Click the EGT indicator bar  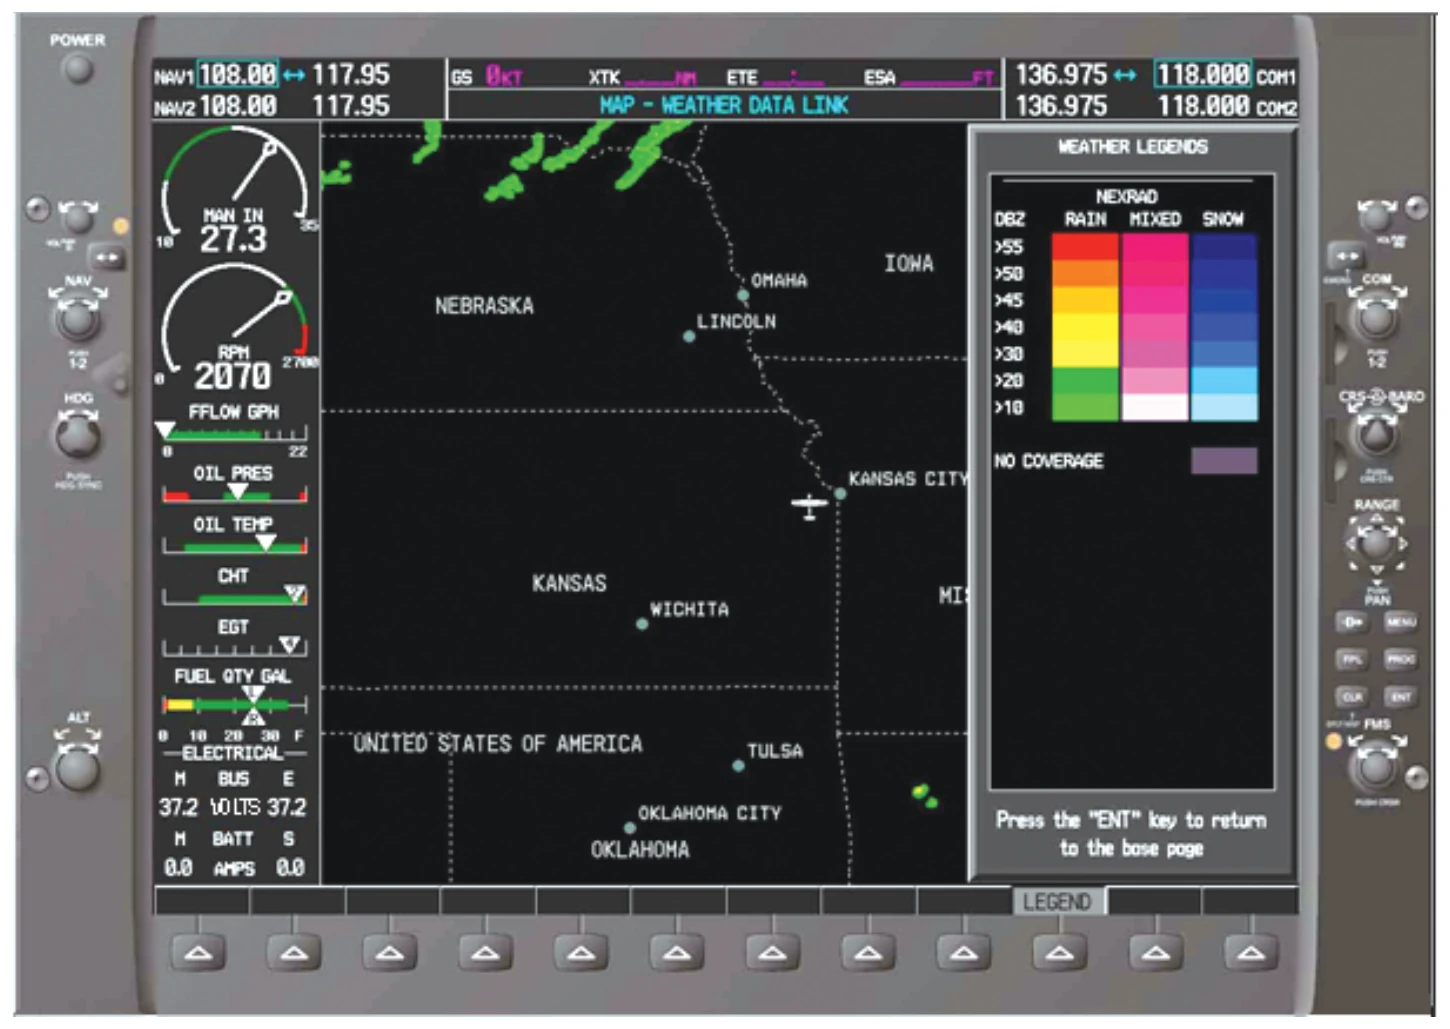235,648
